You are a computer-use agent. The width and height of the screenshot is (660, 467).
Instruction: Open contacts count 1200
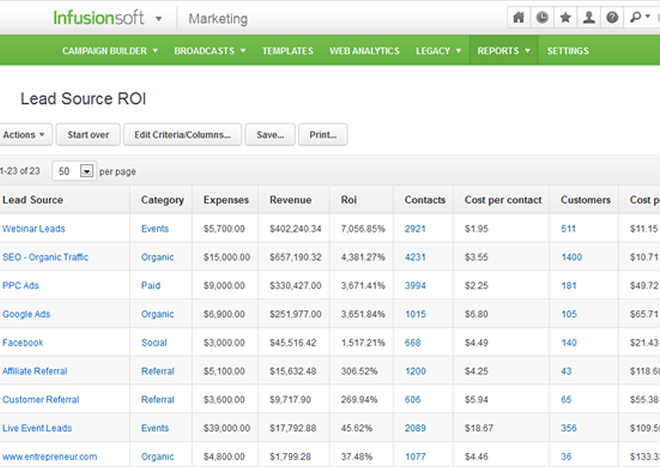(415, 371)
